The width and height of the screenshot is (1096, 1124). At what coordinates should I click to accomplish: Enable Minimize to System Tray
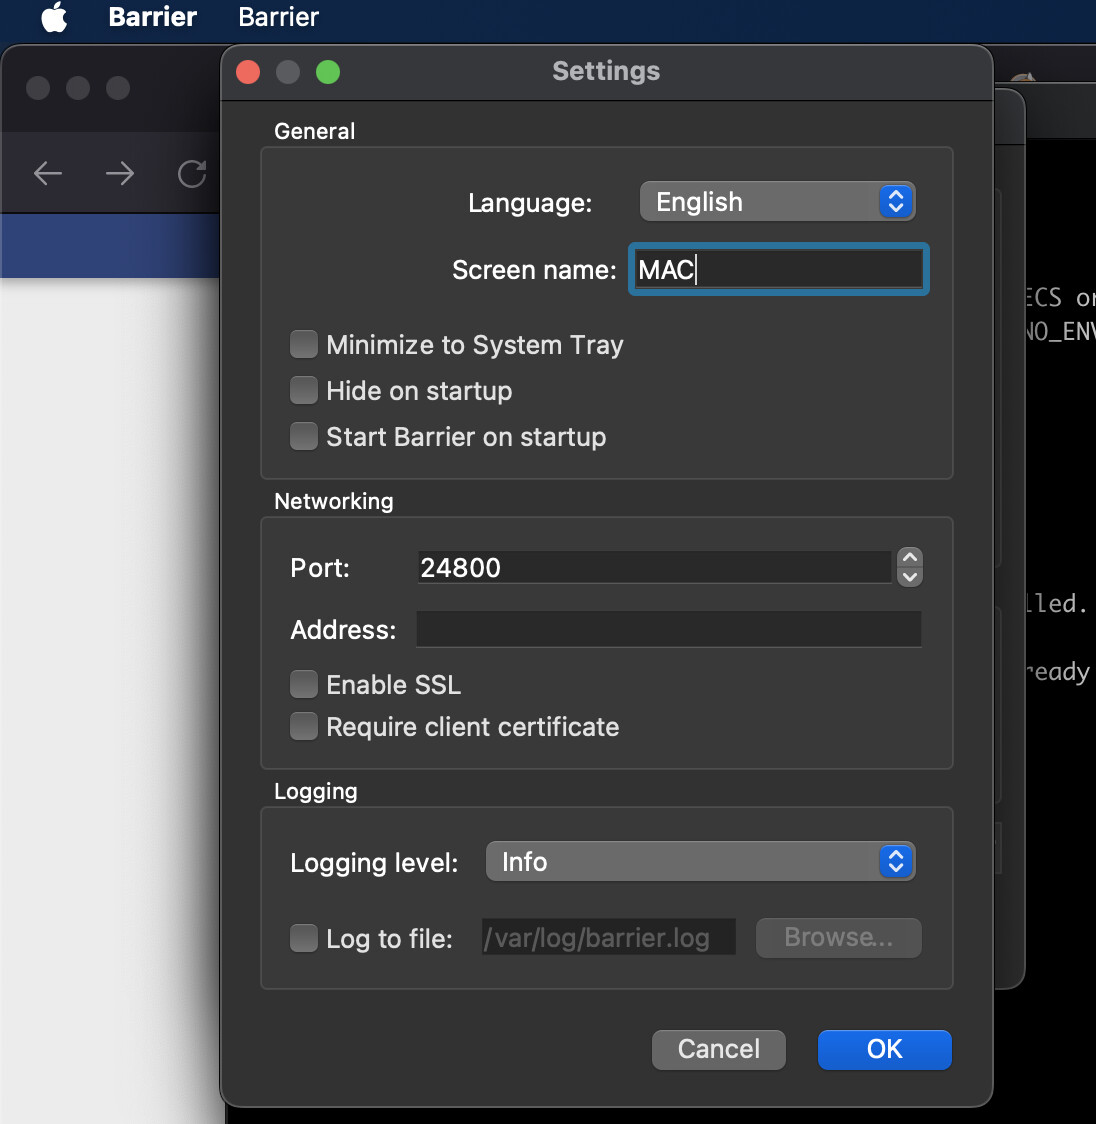[304, 345]
